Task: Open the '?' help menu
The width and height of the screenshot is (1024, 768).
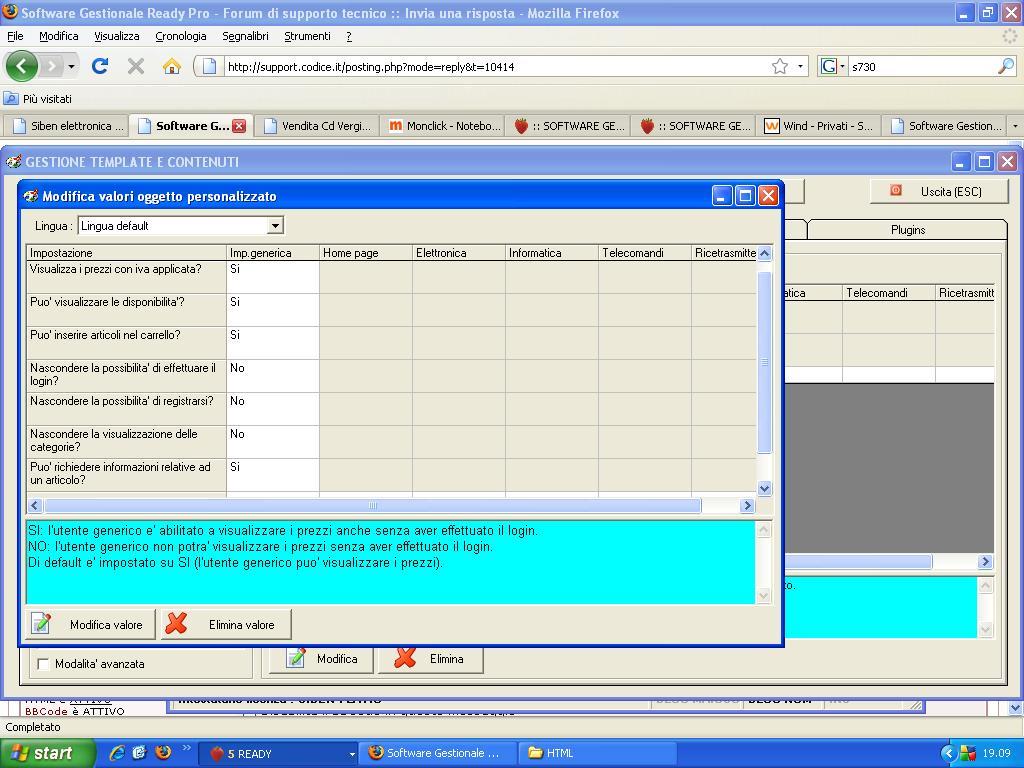Action: tap(349, 36)
